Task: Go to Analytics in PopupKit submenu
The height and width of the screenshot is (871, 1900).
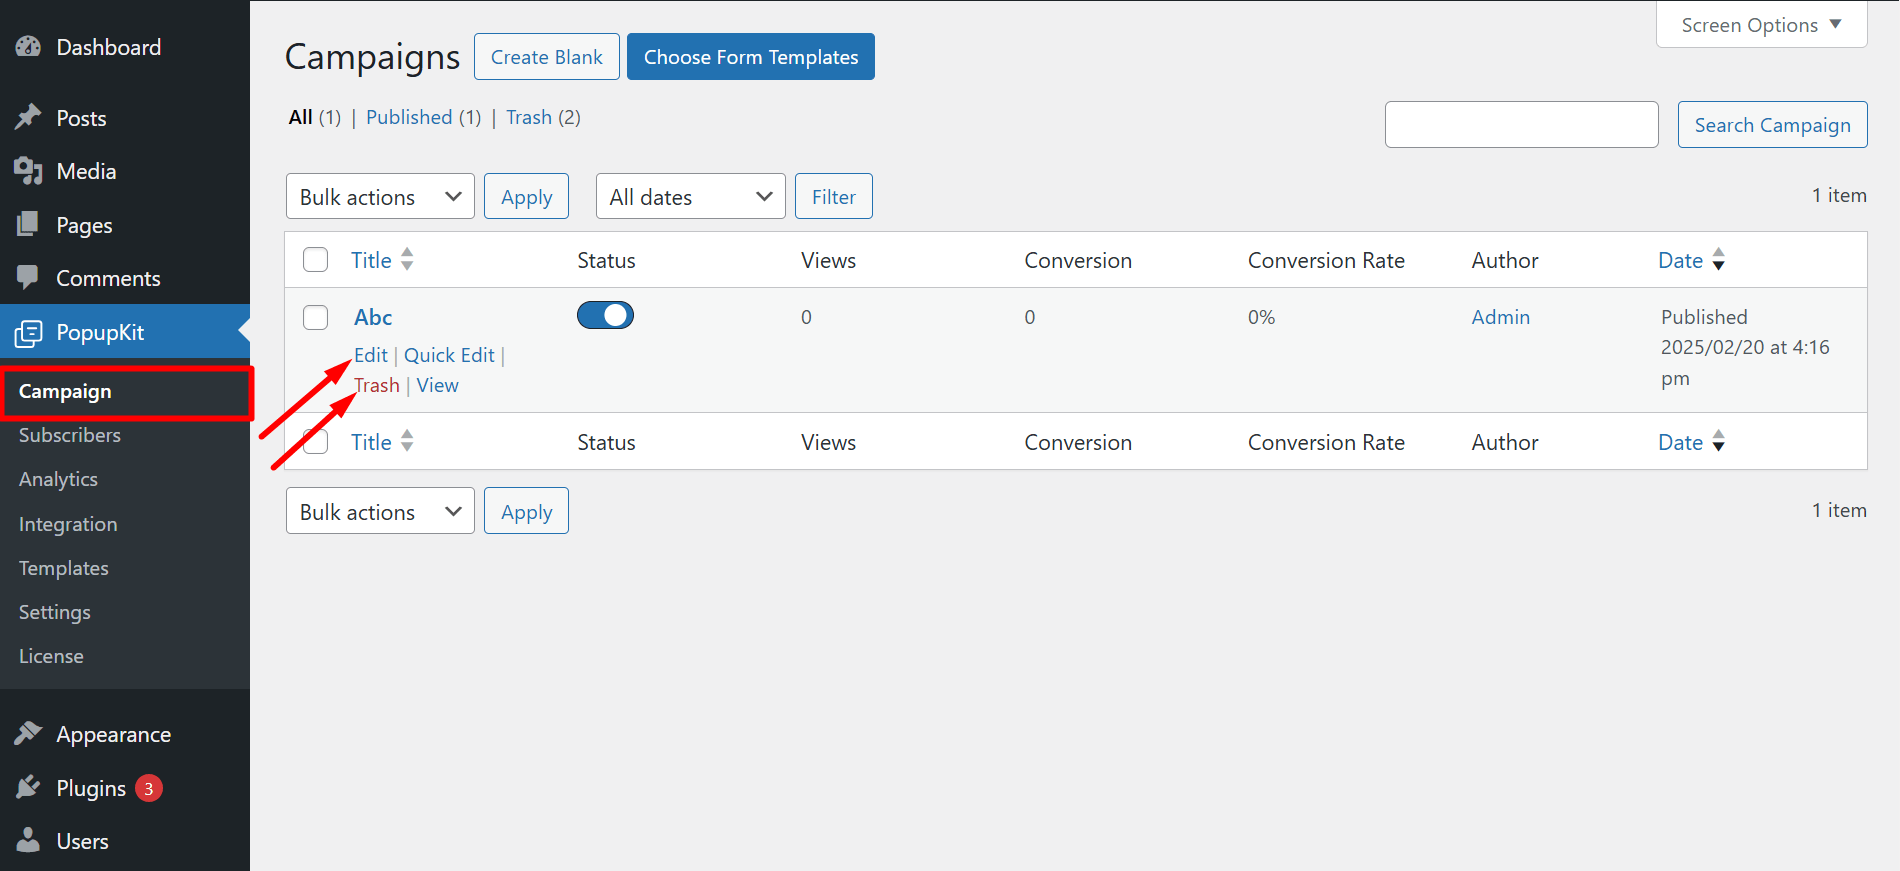Action: [58, 479]
